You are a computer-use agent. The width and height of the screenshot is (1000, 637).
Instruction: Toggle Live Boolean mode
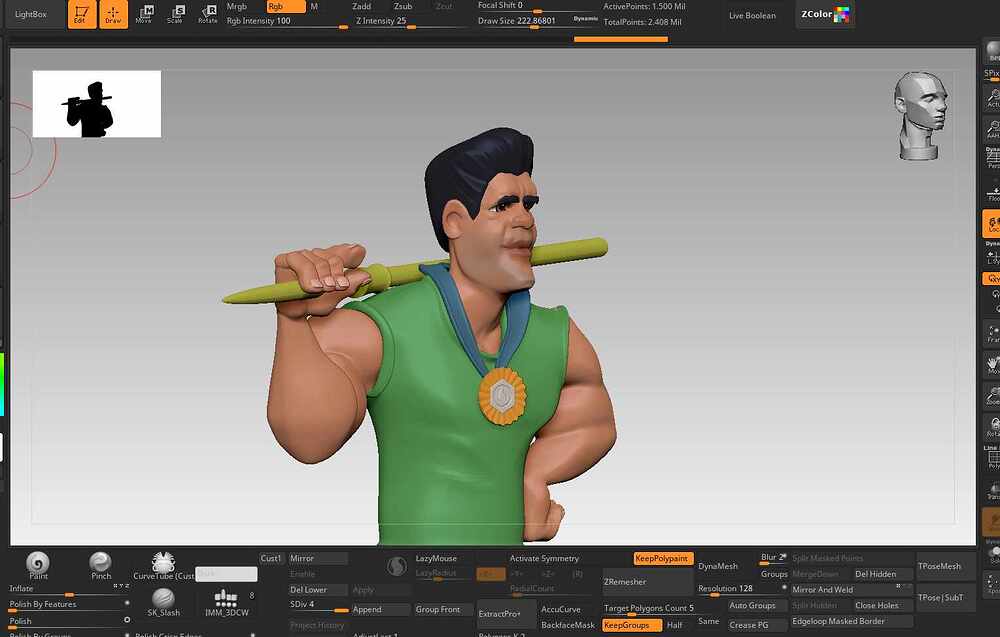pyautogui.click(x=753, y=15)
